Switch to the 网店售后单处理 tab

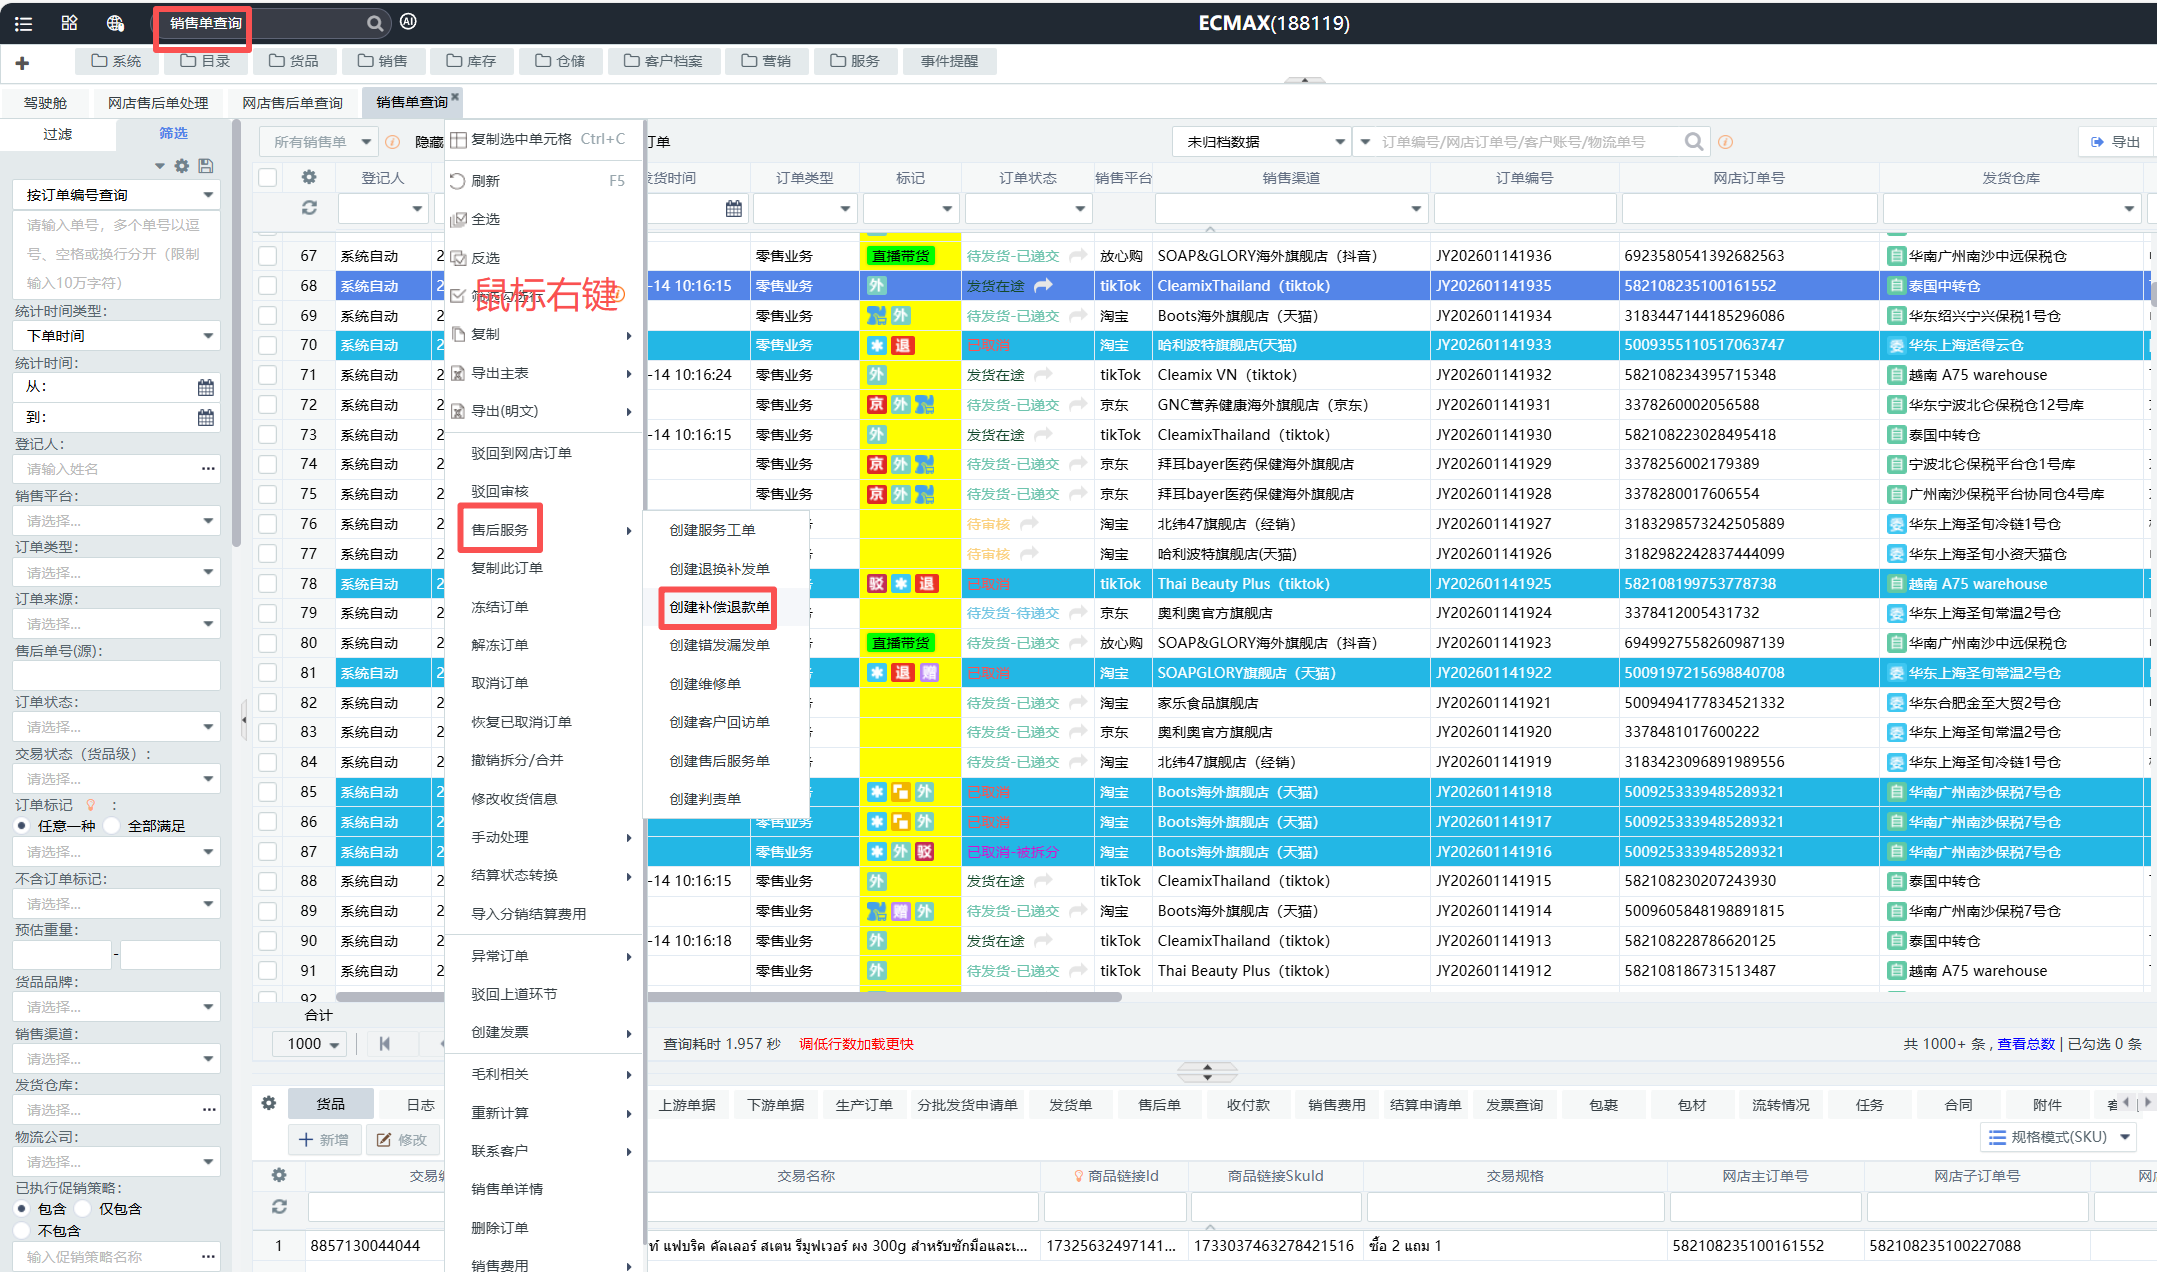click(x=158, y=103)
